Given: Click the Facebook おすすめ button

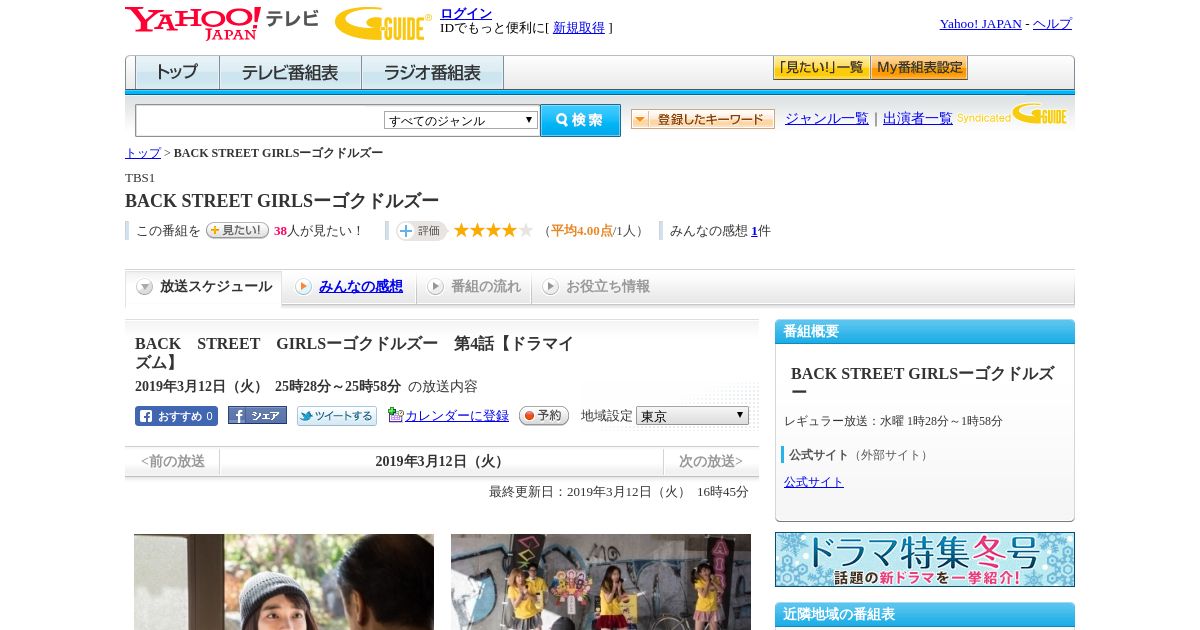Looking at the screenshot, I should 176,416.
